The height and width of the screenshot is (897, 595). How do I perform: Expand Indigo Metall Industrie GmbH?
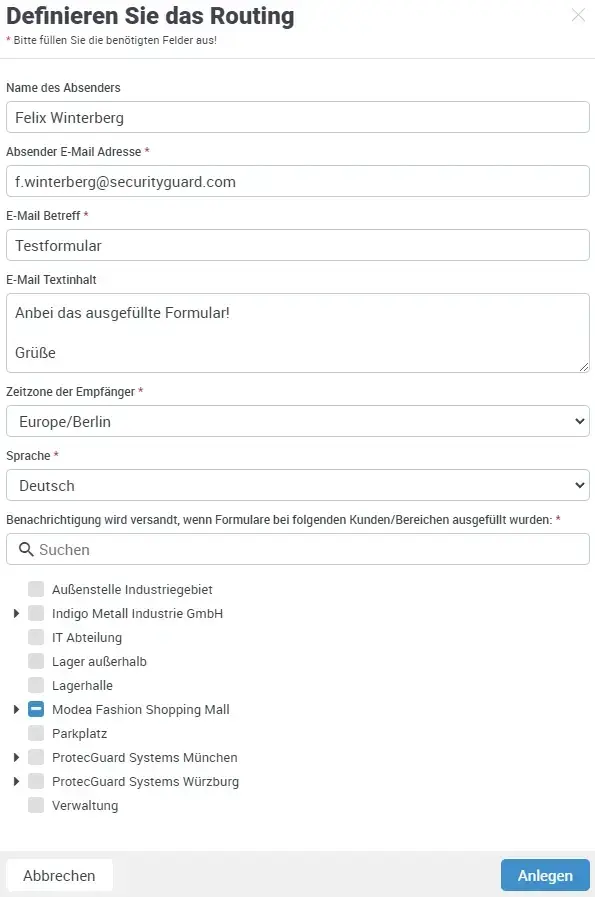15,613
